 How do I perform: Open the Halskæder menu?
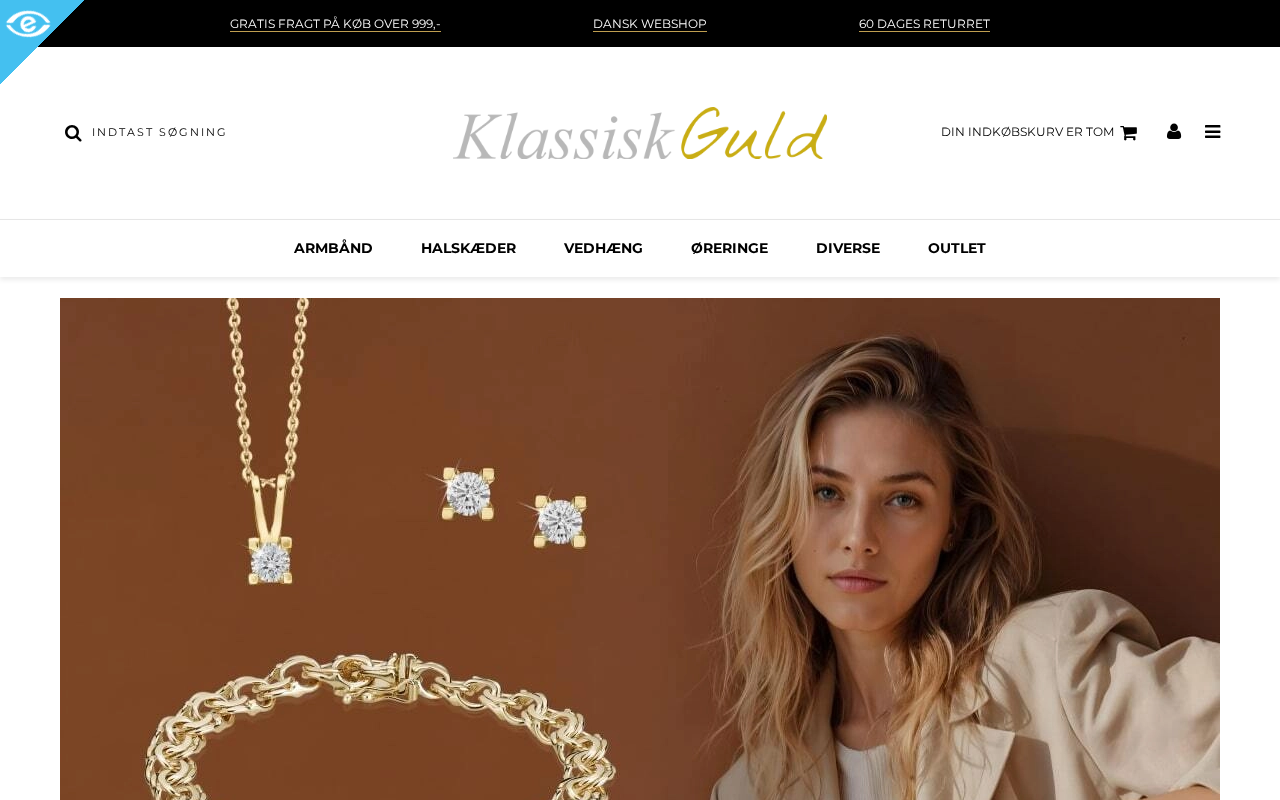468,248
